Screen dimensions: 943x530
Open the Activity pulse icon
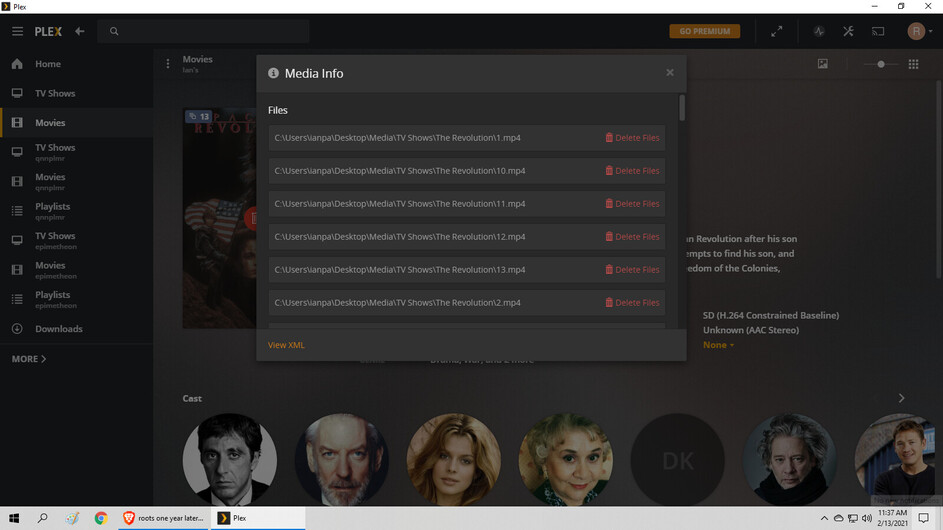coord(819,31)
